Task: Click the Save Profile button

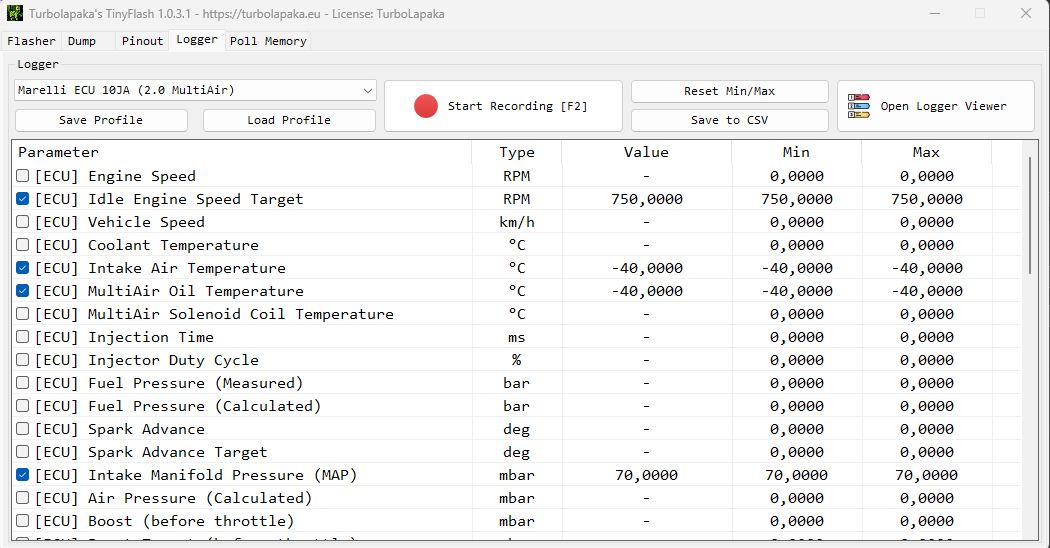Action: pos(101,120)
